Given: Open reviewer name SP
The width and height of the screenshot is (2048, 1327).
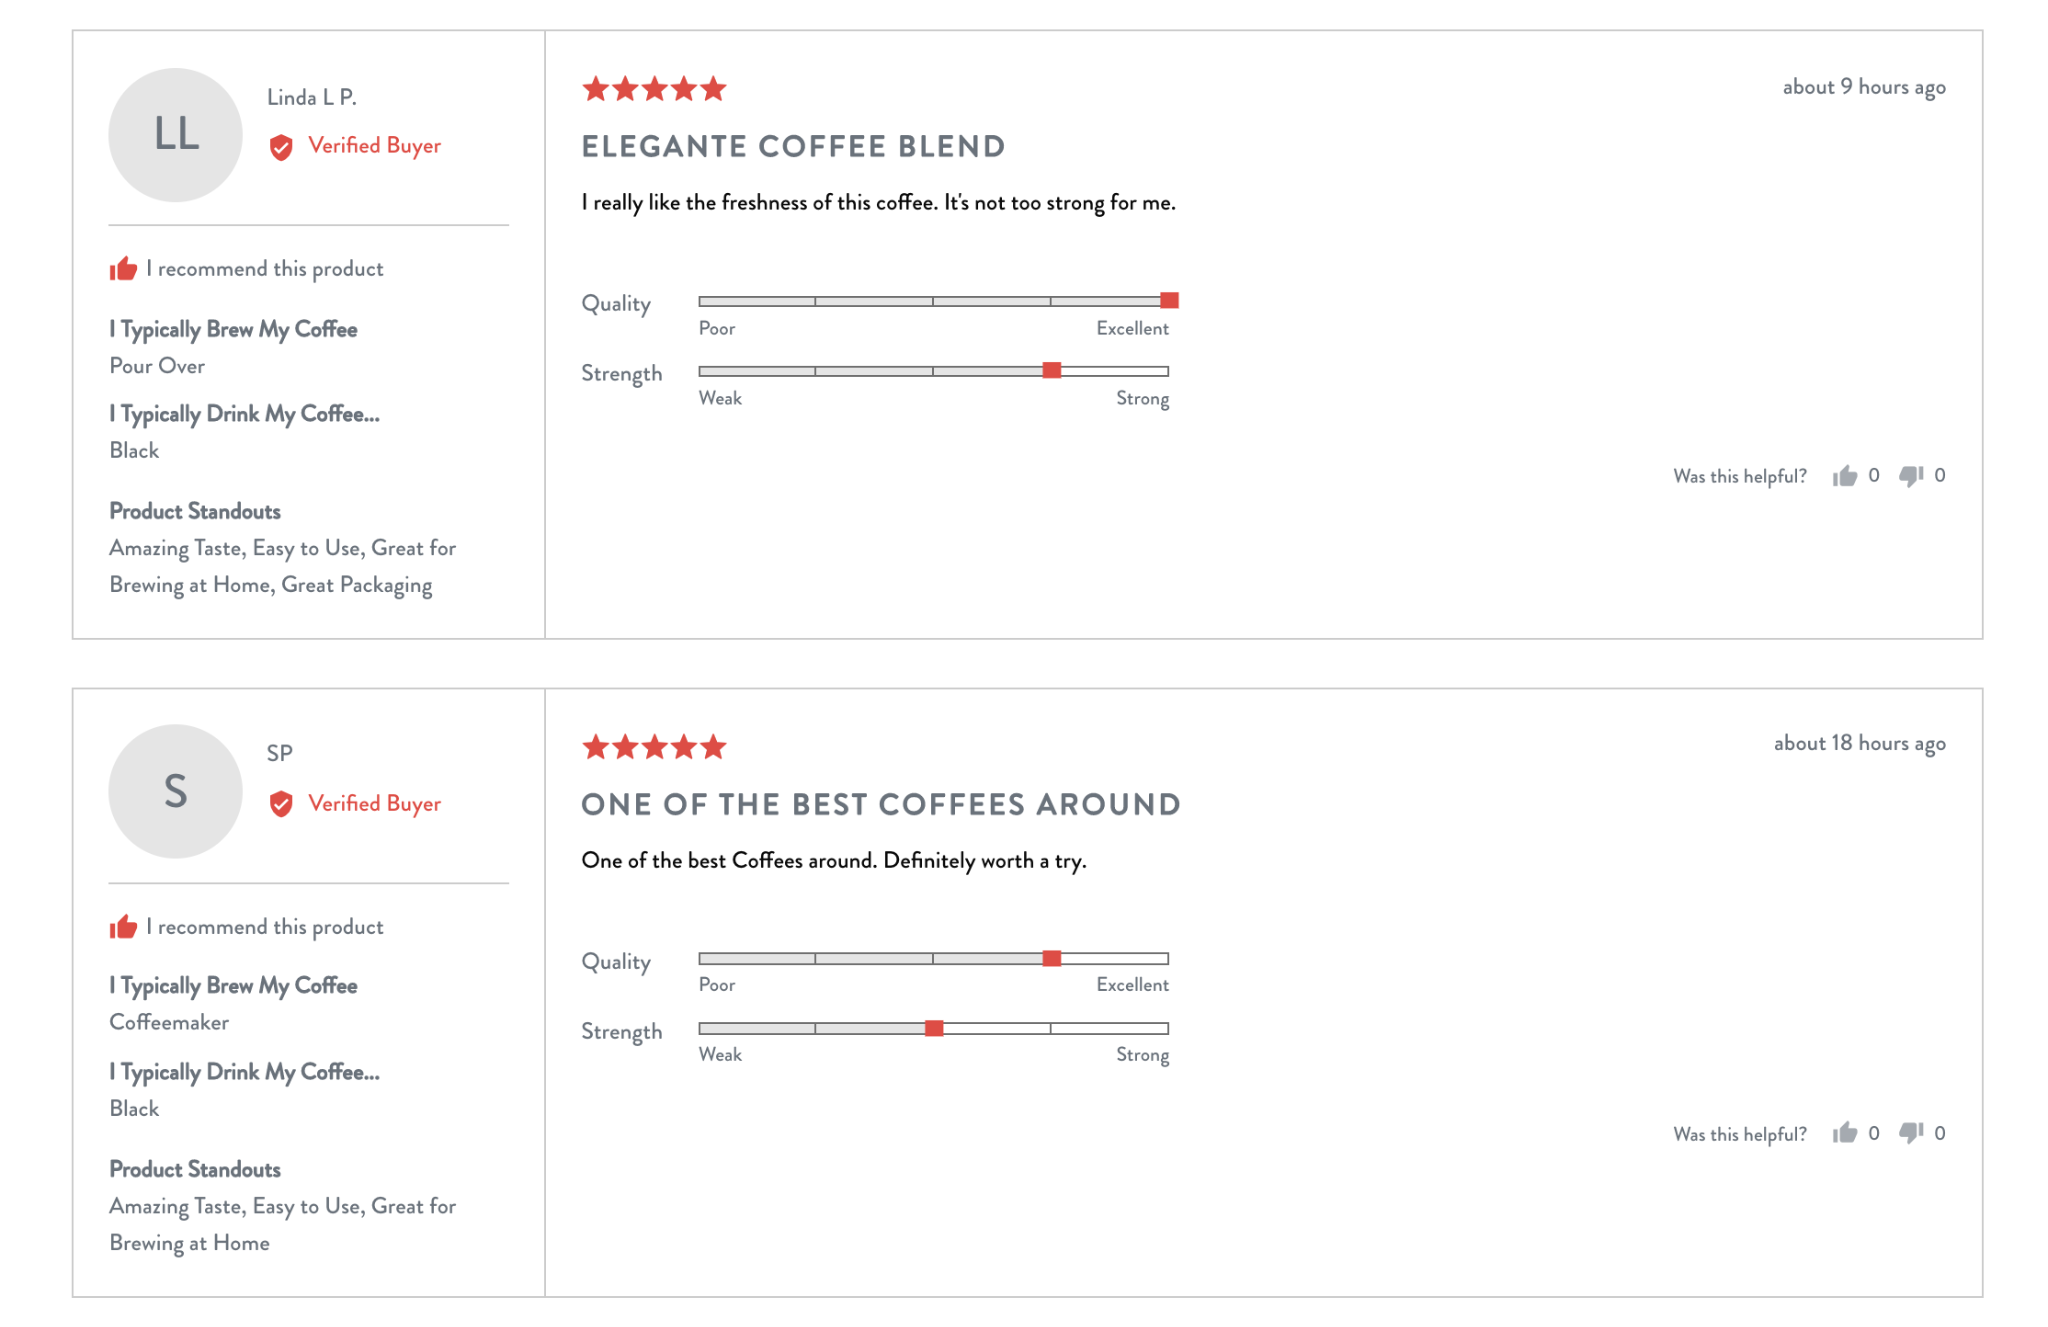Looking at the screenshot, I should (x=280, y=753).
